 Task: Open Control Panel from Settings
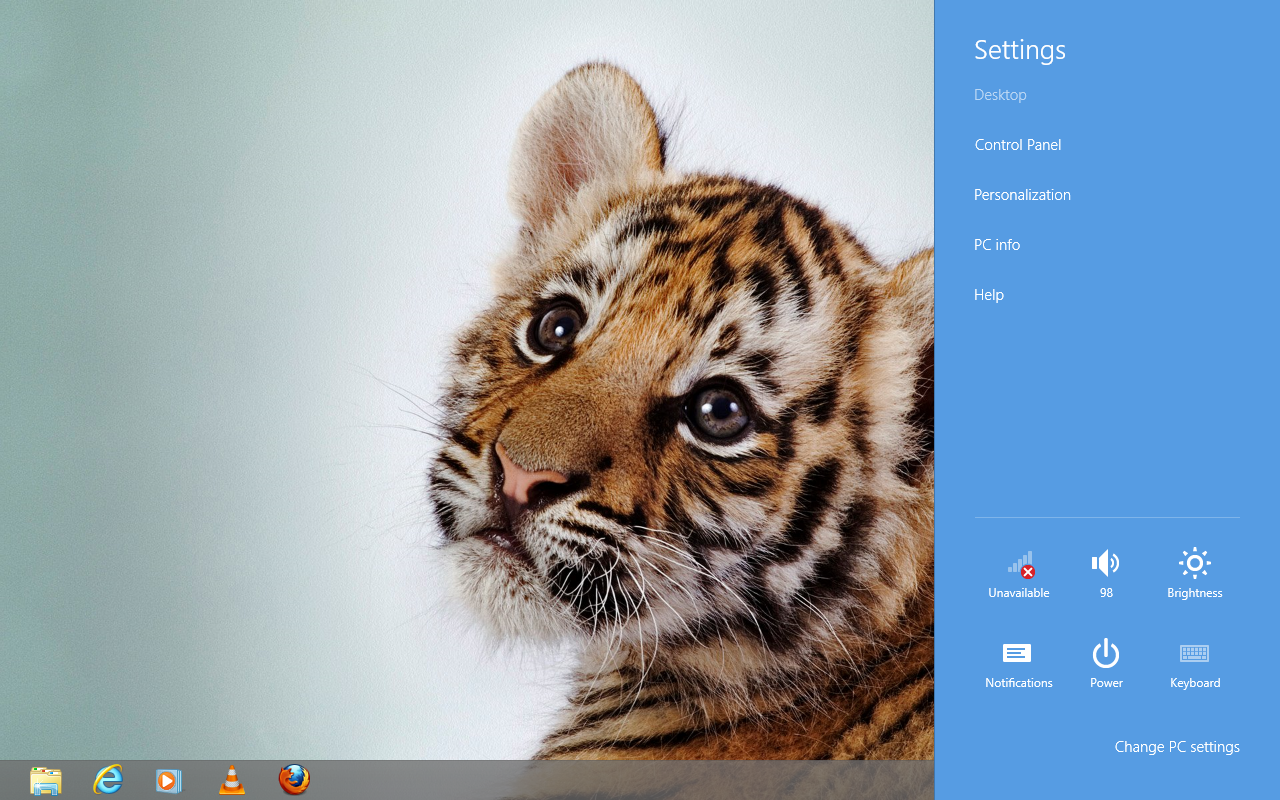click(x=1018, y=145)
